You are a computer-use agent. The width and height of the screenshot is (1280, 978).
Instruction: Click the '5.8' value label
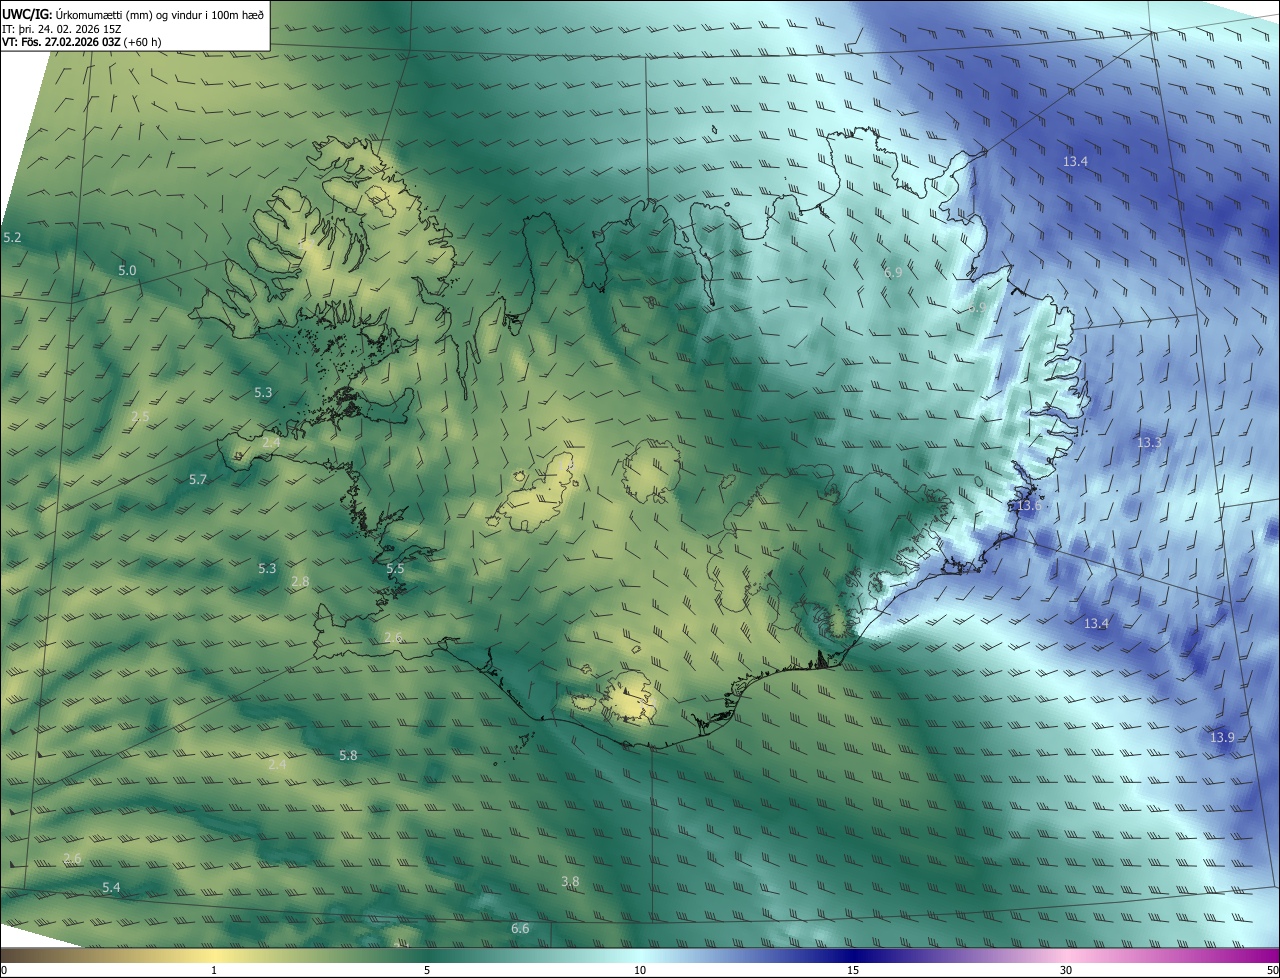click(x=348, y=756)
